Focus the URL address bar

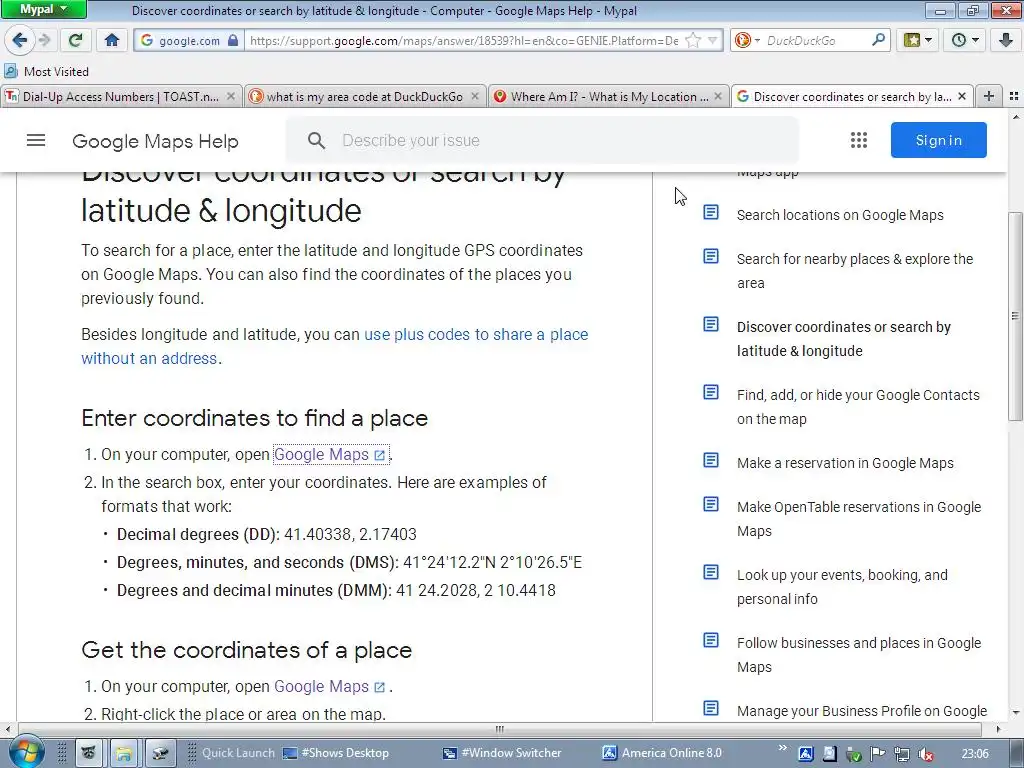point(464,40)
